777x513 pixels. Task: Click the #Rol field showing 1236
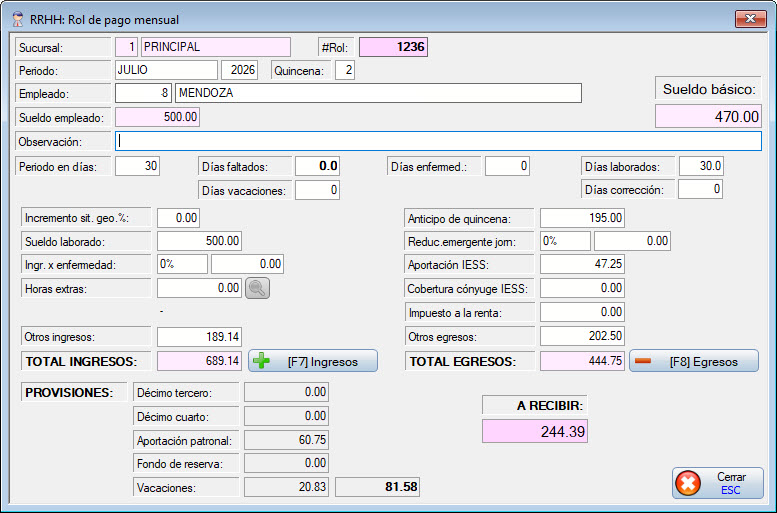coord(393,47)
